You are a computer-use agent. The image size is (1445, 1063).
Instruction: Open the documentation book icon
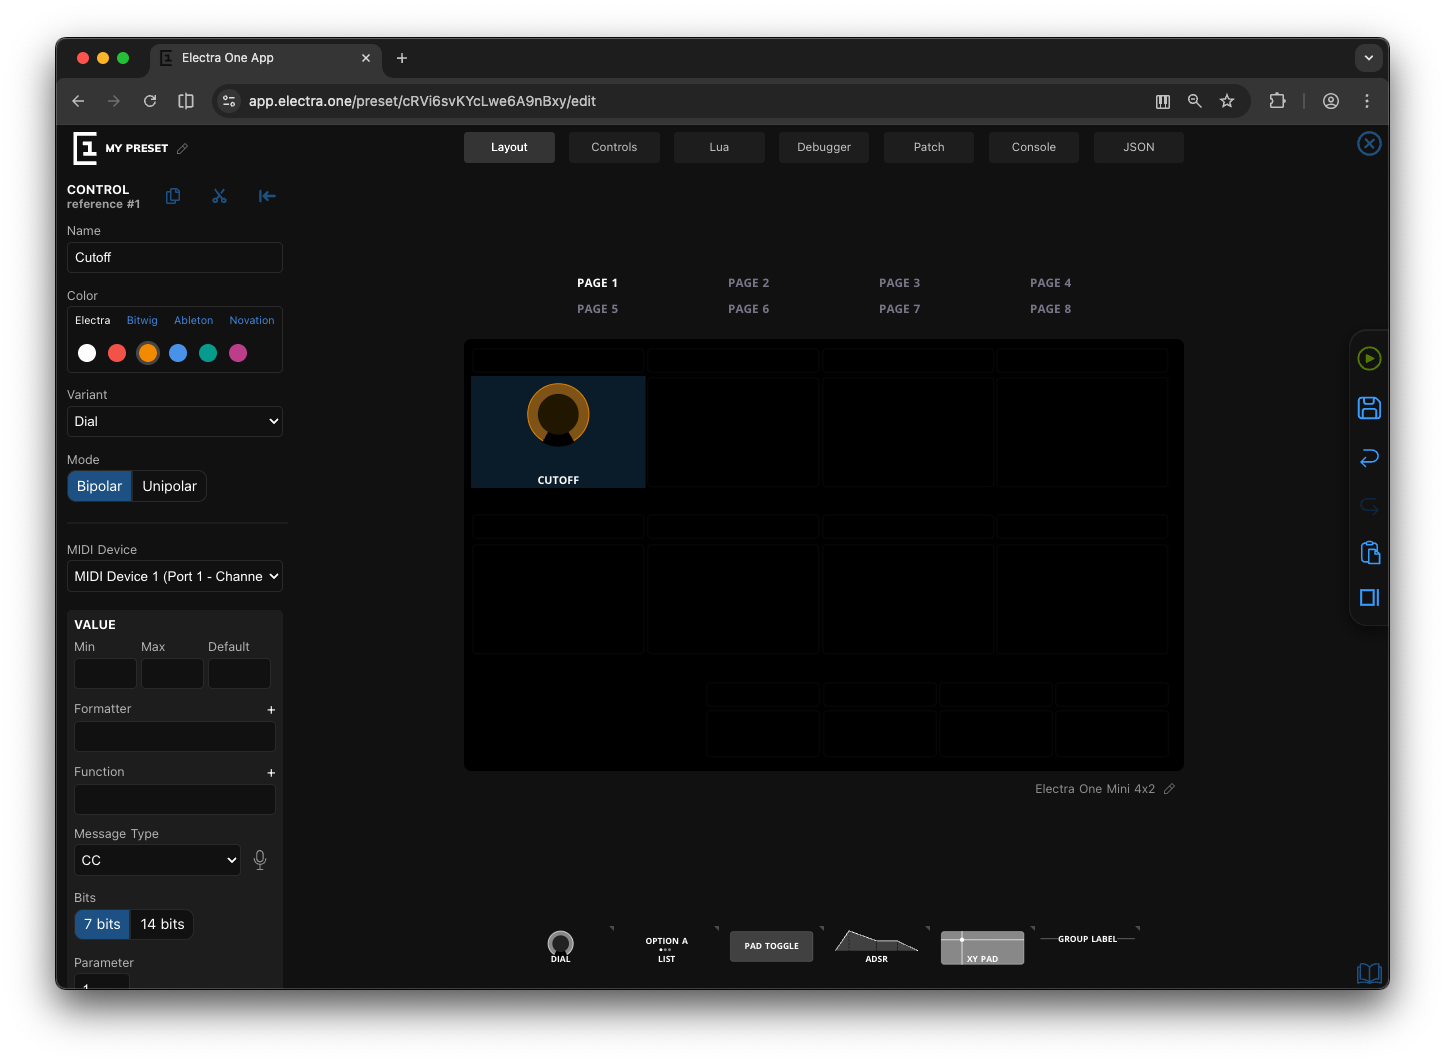click(1369, 973)
